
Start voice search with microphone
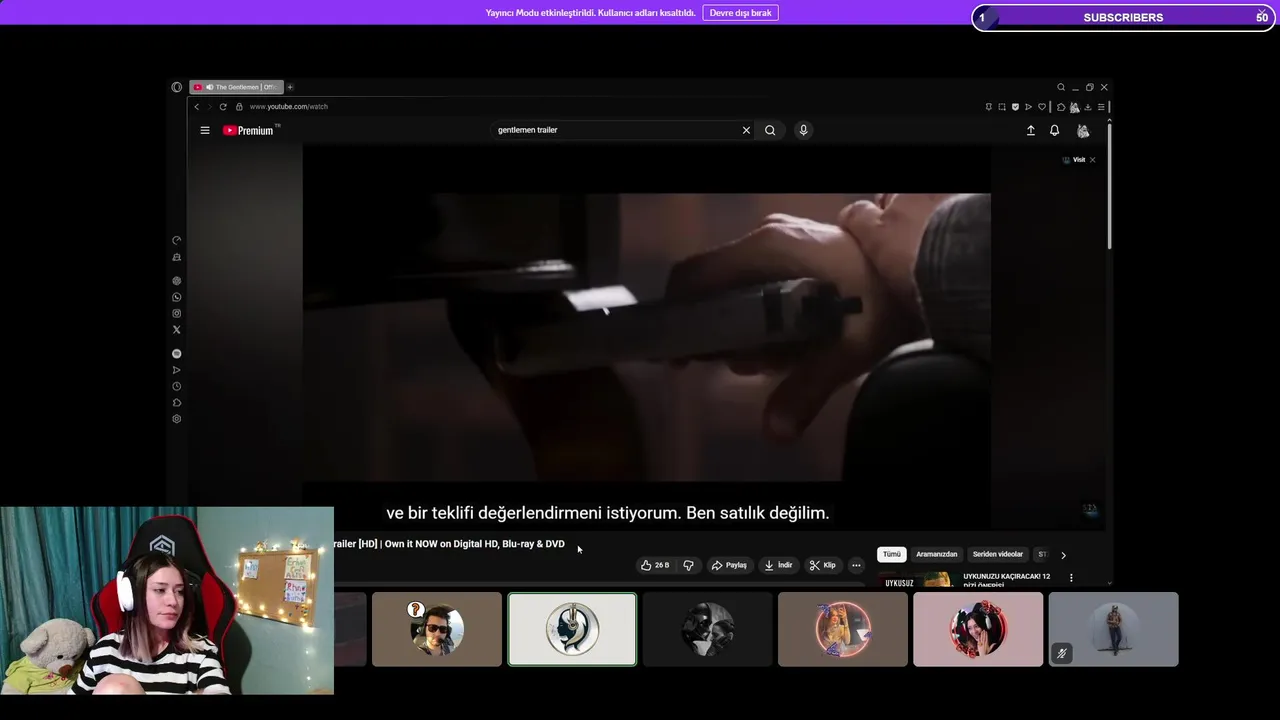[x=803, y=130]
